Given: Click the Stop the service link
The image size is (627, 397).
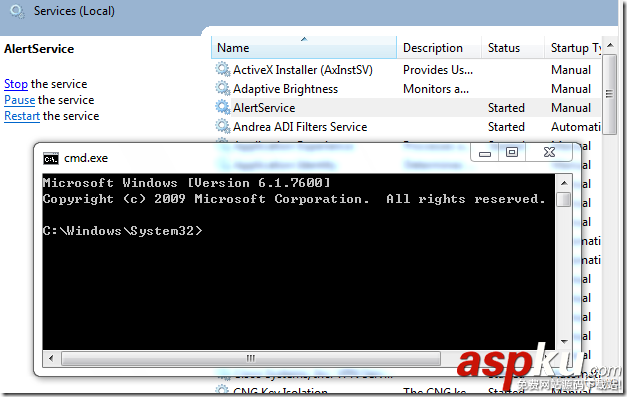Looking at the screenshot, I should click(x=16, y=84).
